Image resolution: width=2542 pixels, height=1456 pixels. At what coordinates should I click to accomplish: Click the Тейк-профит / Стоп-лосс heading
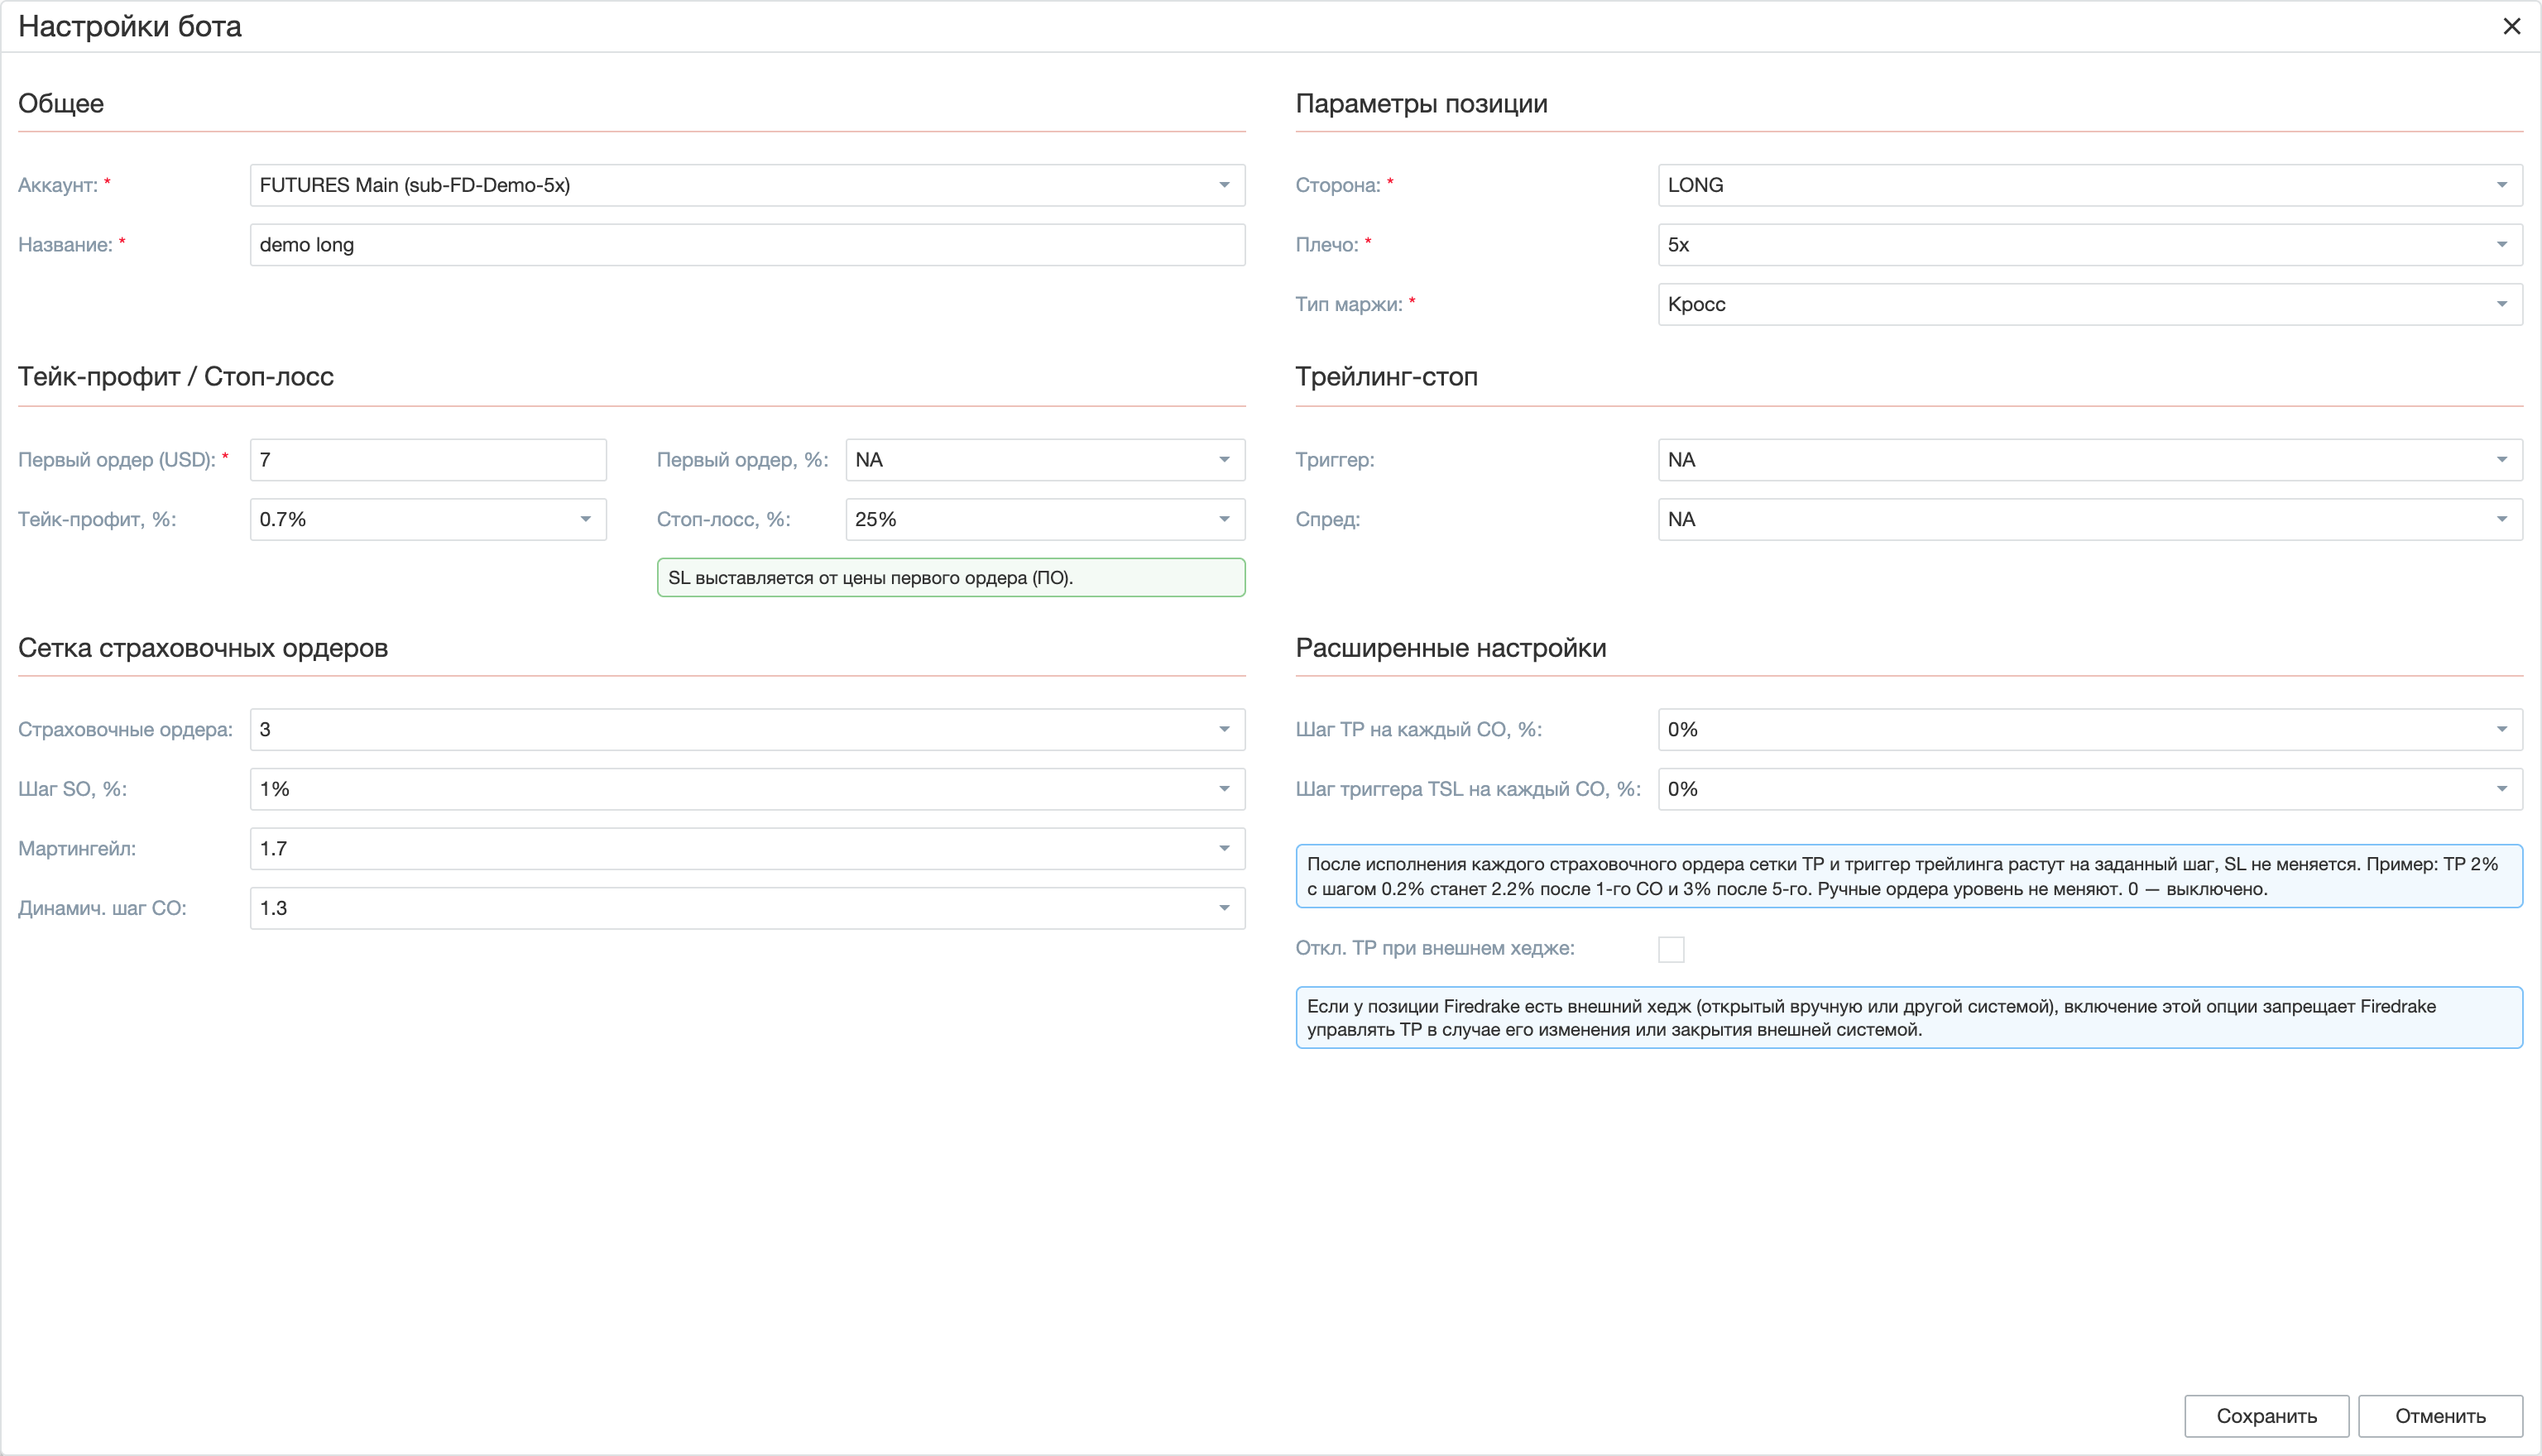pyautogui.click(x=176, y=377)
